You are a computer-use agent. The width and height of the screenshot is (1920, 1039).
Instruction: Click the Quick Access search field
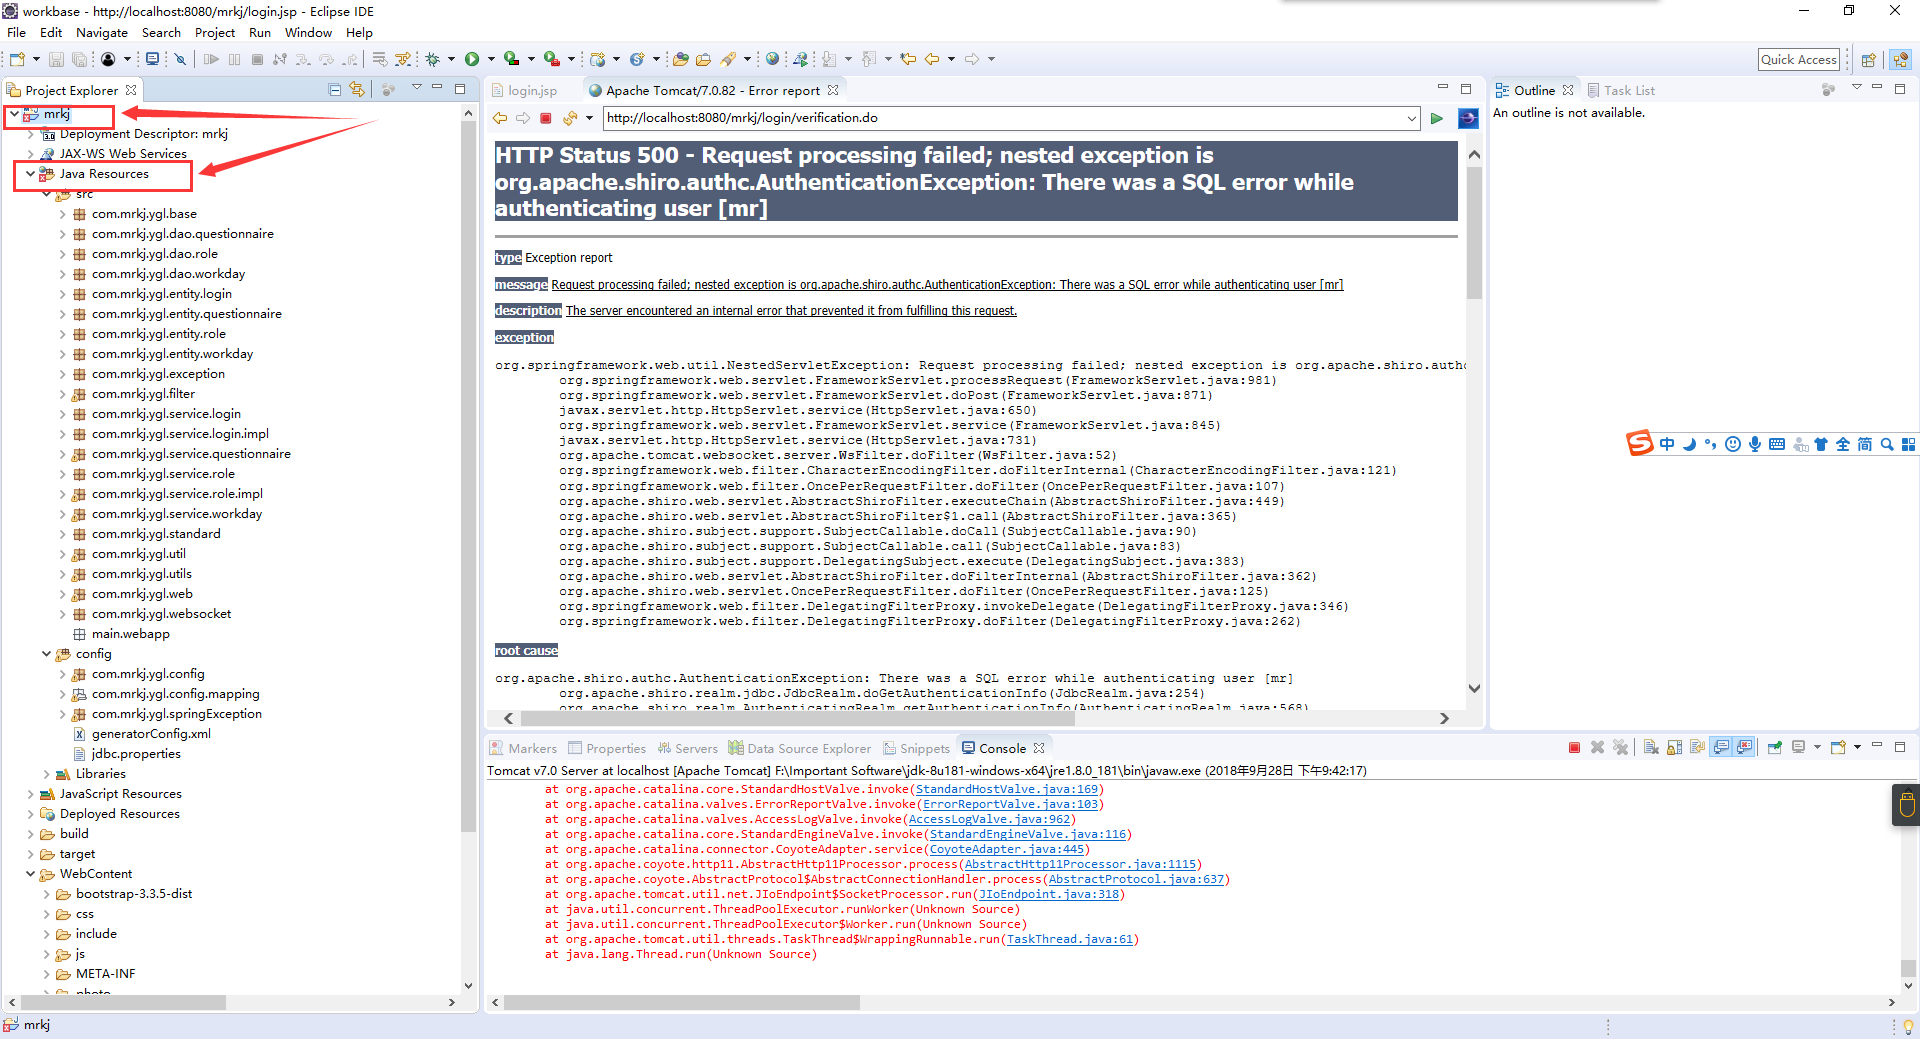coord(1799,60)
